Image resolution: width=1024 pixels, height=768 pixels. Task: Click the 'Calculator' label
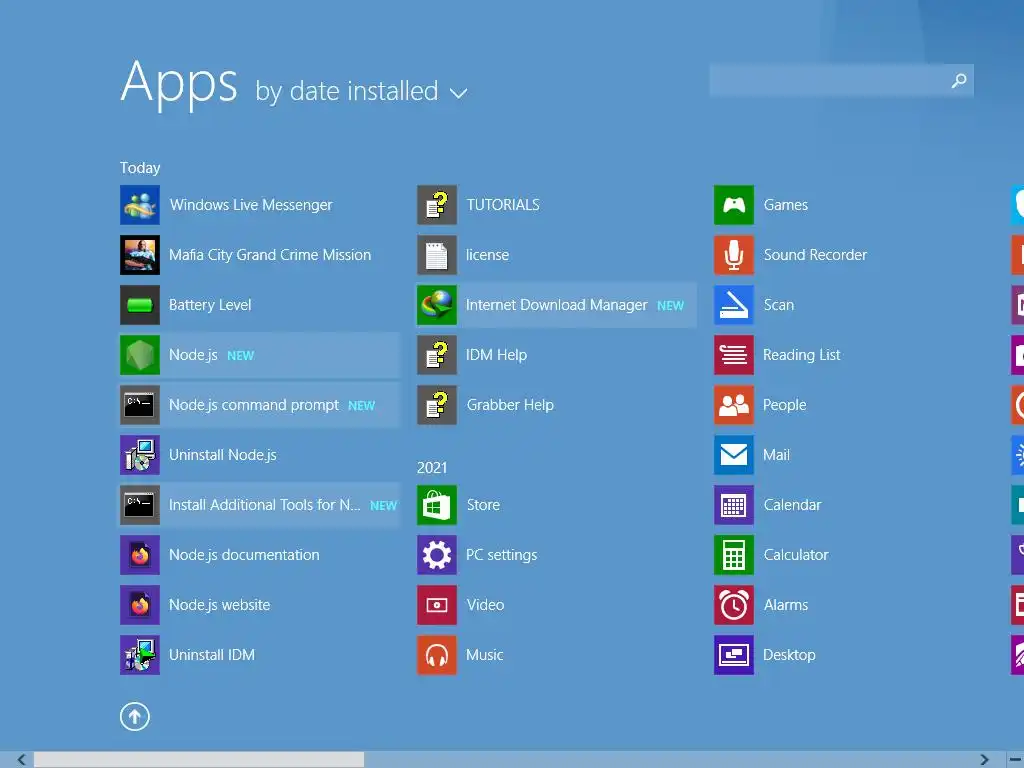pos(795,555)
